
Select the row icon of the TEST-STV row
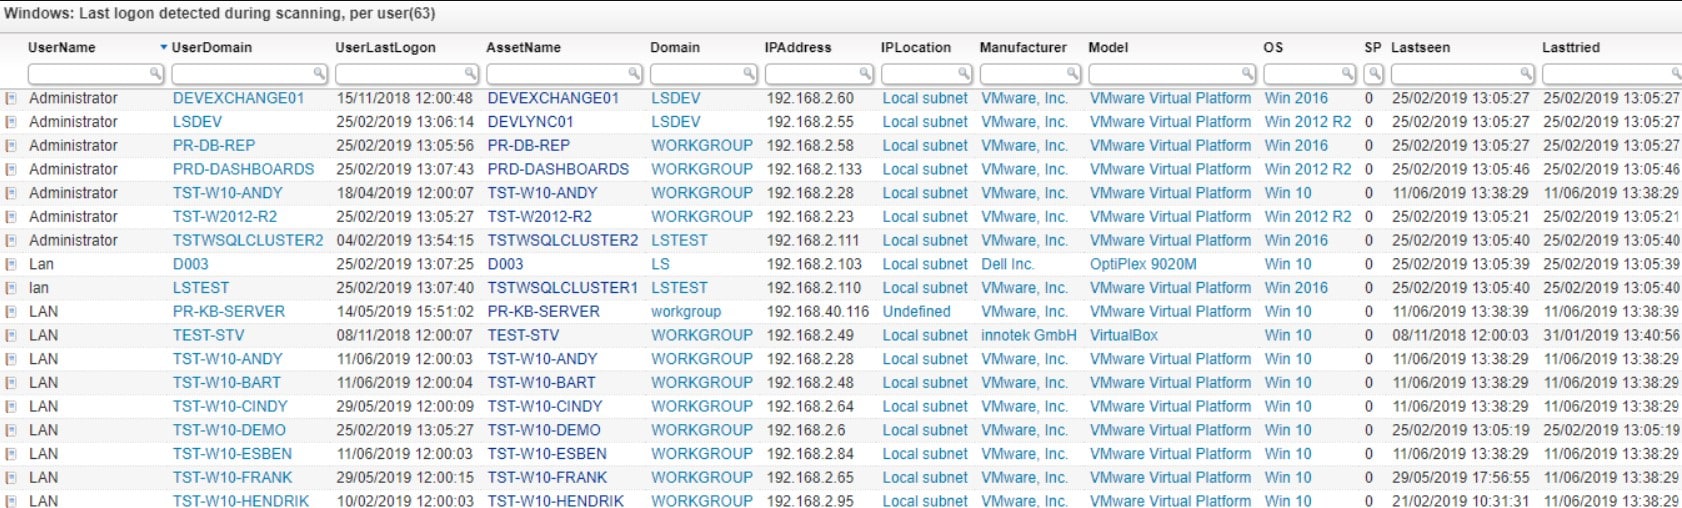10,336
